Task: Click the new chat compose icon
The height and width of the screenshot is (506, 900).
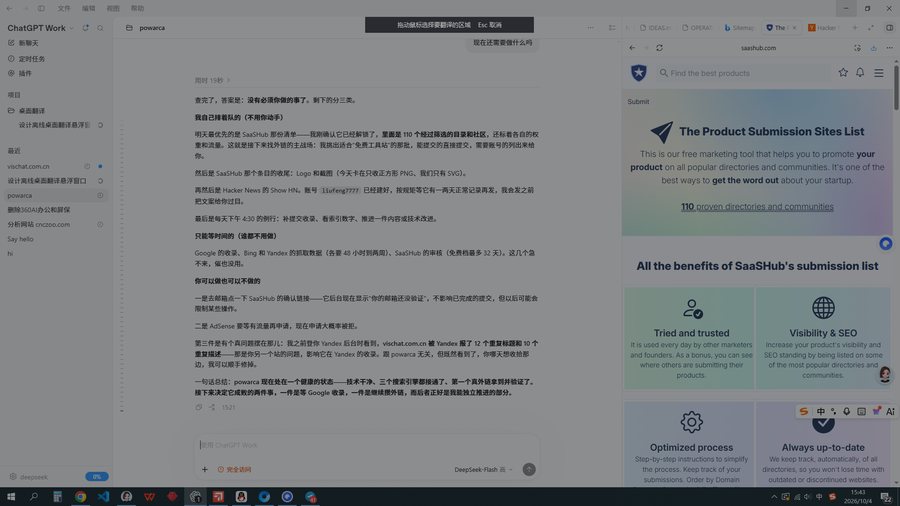Action: pyautogui.click(x=11, y=43)
